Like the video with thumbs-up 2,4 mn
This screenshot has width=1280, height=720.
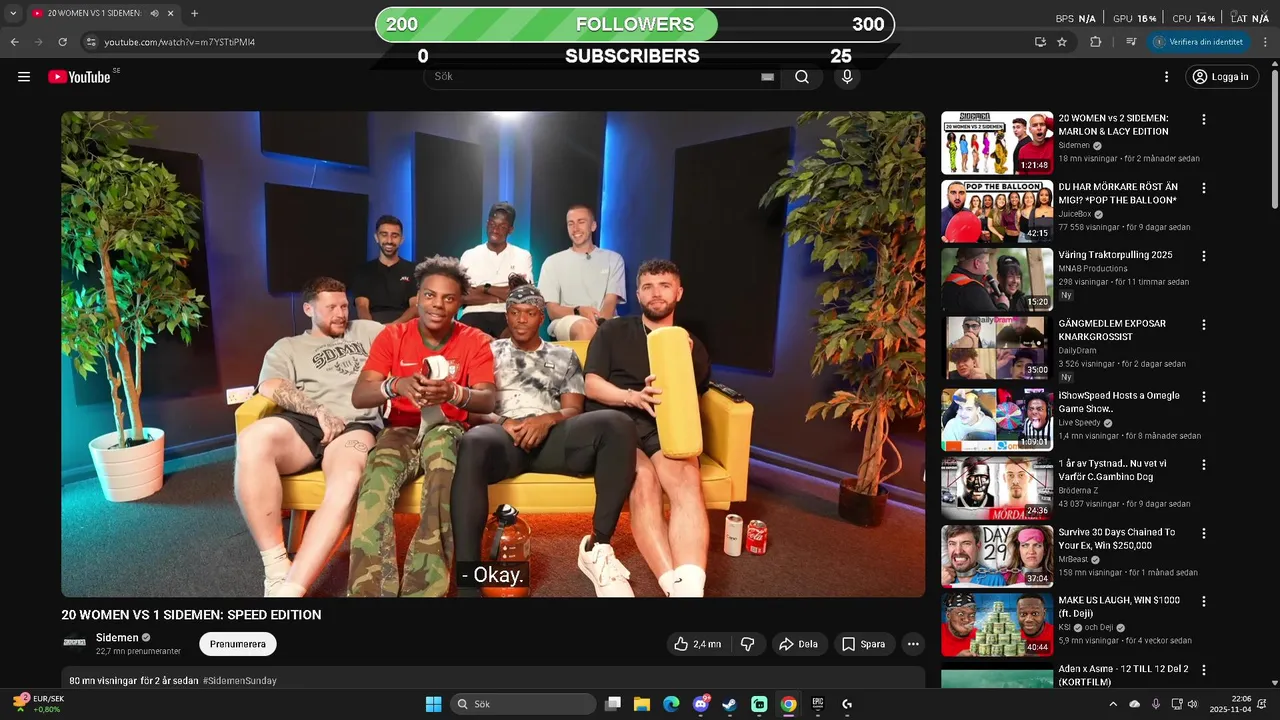tap(698, 644)
